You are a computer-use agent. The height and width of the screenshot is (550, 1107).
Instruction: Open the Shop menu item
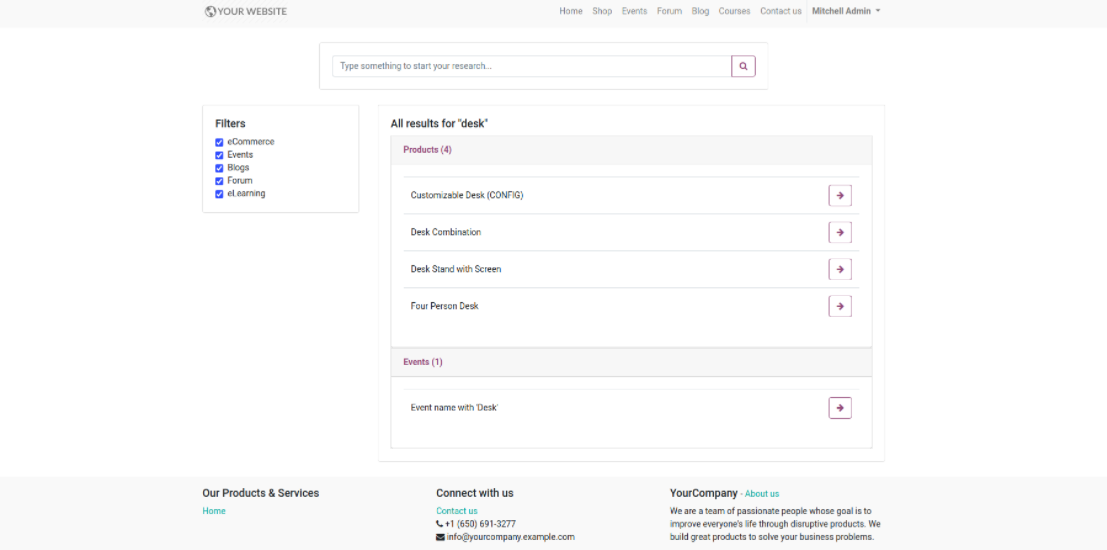(602, 11)
